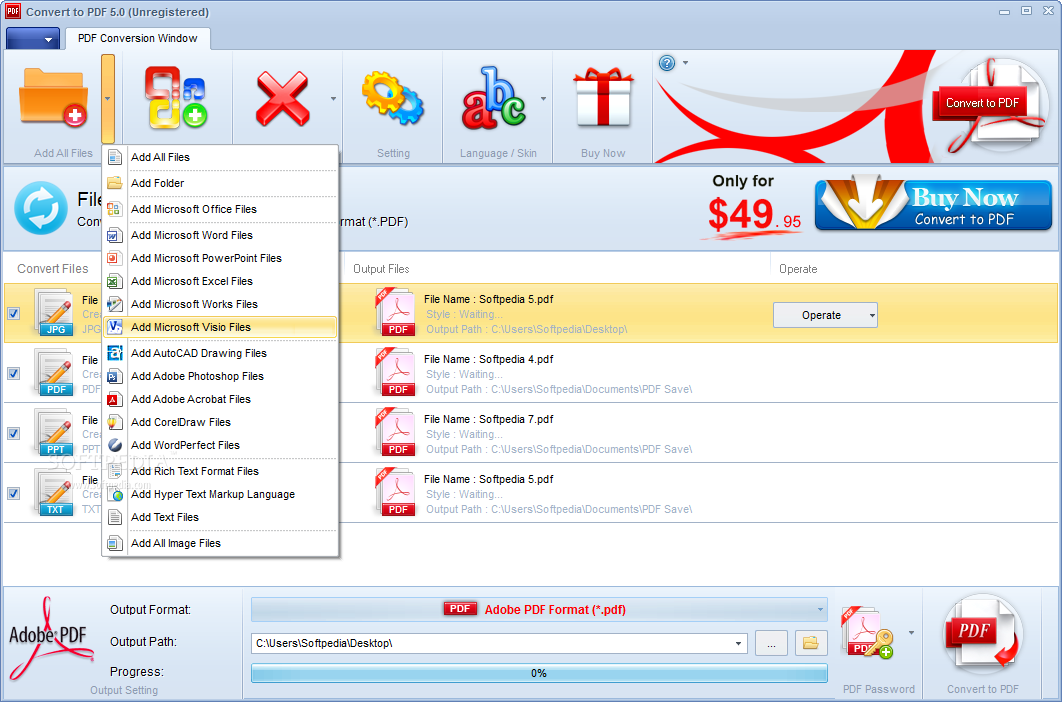Image resolution: width=1062 pixels, height=702 pixels.
Task: Click the source PDF file icon in second row
Action: [x=56, y=373]
